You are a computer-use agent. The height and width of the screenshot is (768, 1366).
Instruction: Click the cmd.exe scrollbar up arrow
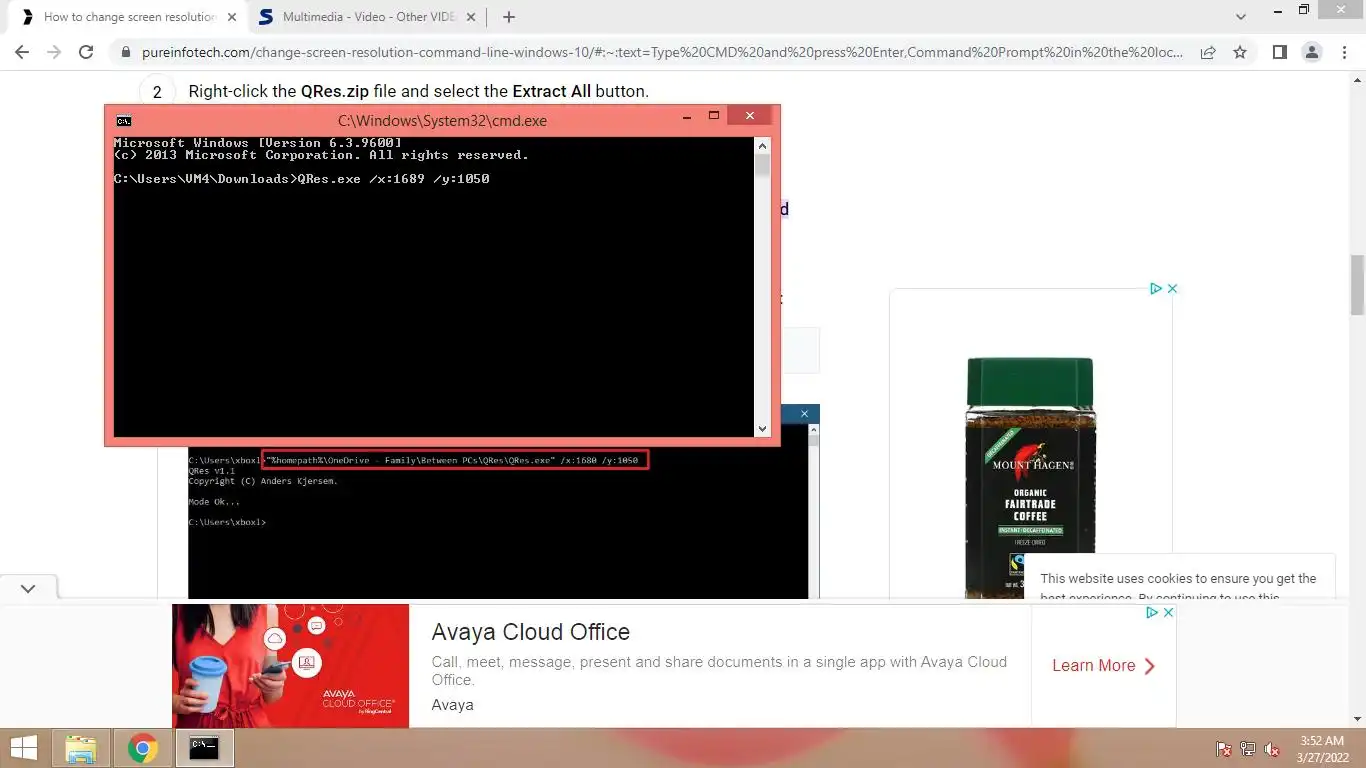762,146
